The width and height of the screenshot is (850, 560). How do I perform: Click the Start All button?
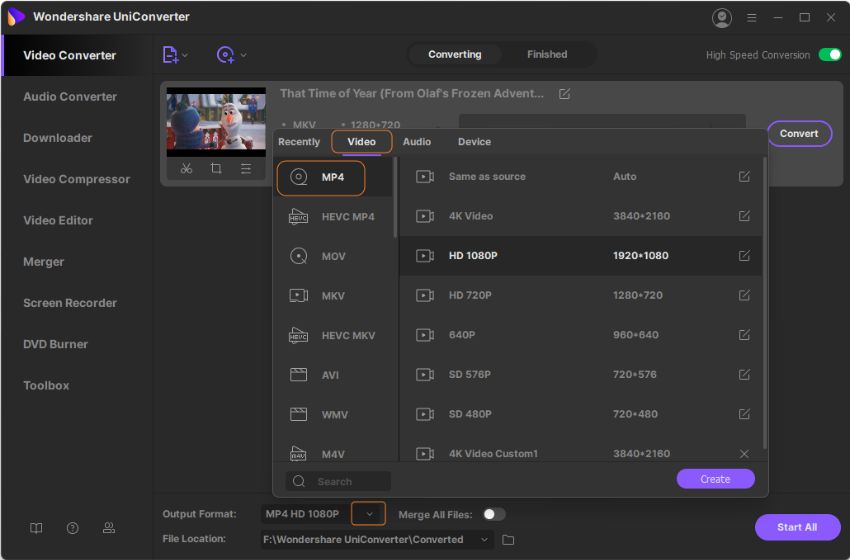(797, 527)
